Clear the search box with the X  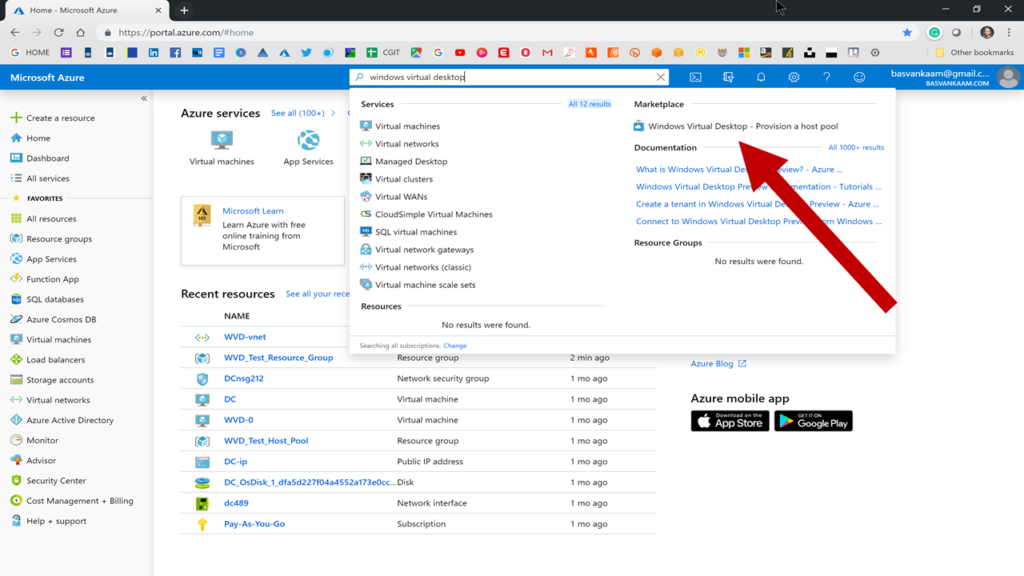pos(660,77)
